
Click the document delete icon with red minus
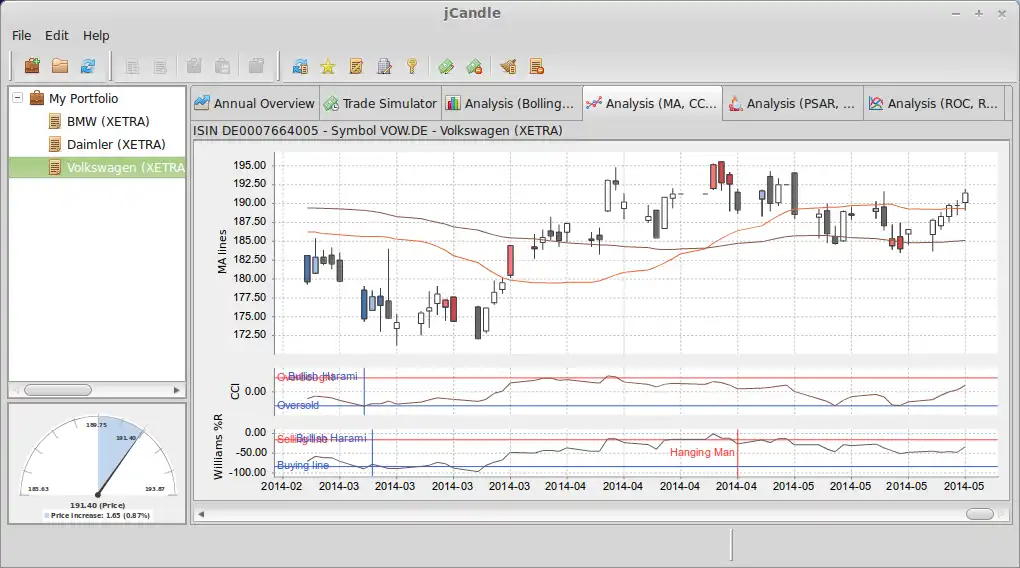coord(537,66)
